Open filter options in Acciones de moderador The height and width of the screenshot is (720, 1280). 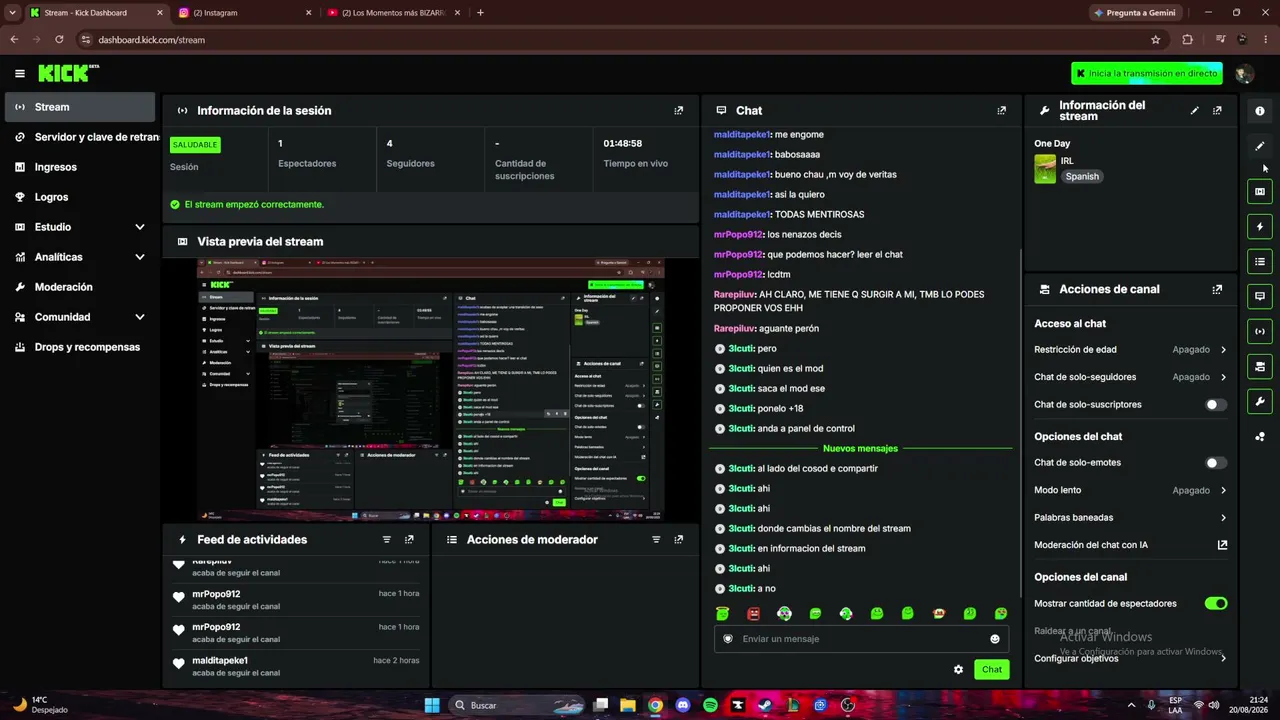click(656, 539)
